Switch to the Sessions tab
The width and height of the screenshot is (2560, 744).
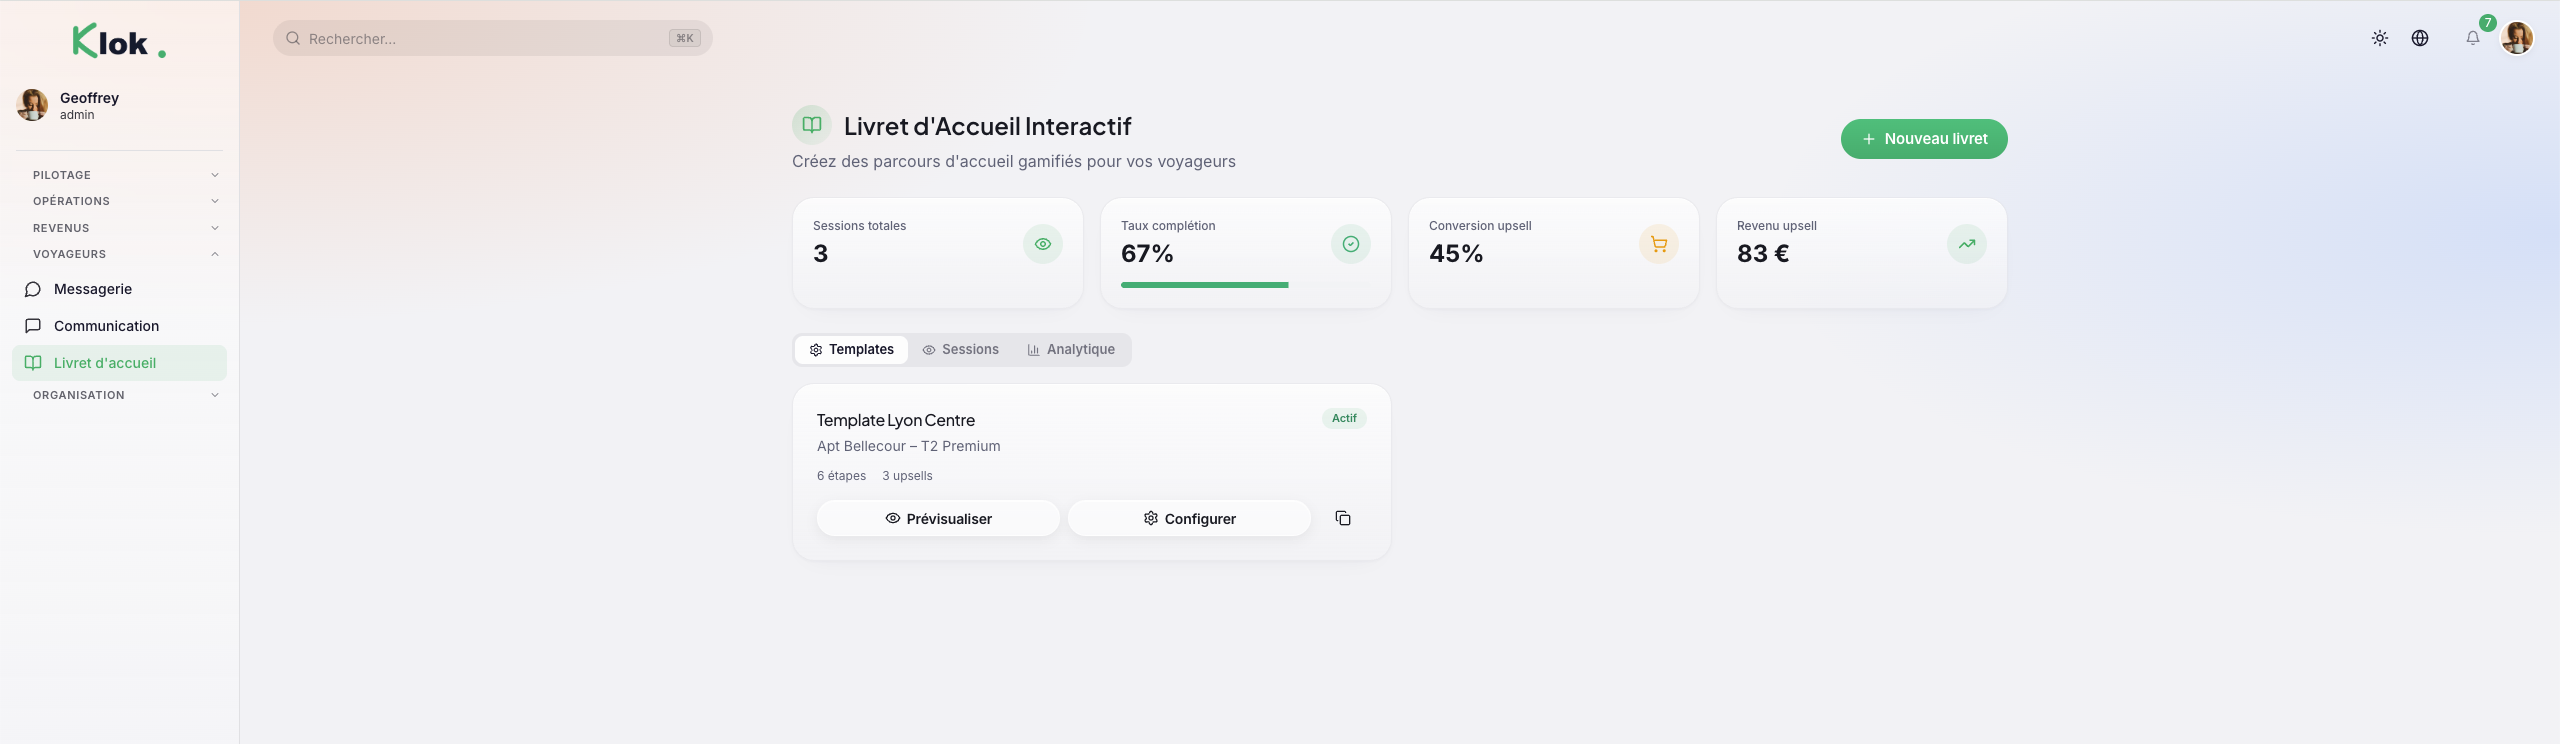[x=960, y=350]
